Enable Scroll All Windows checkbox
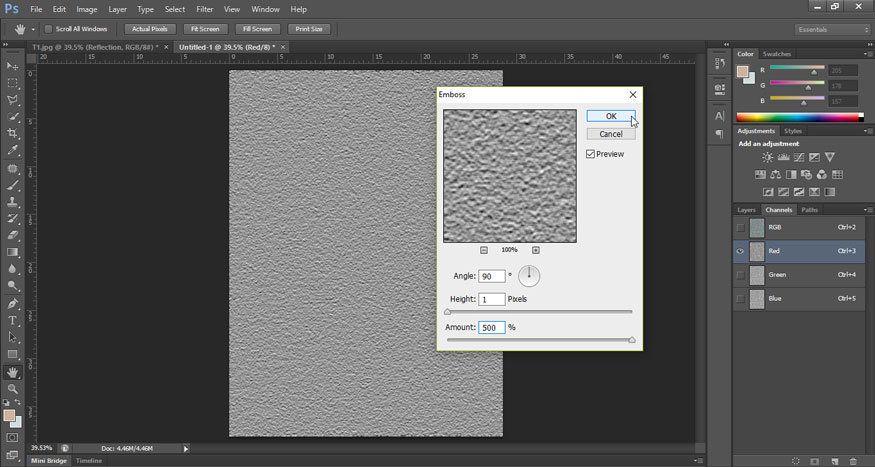This screenshot has width=875, height=467. [48, 29]
